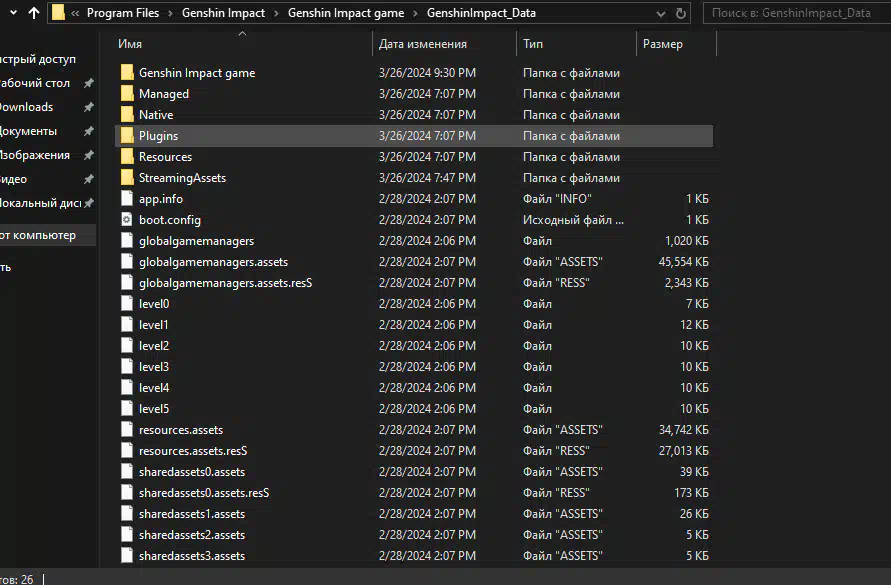This screenshot has height=585, width=891.
Task: Open the address bar history dropdown
Action: (x=659, y=14)
